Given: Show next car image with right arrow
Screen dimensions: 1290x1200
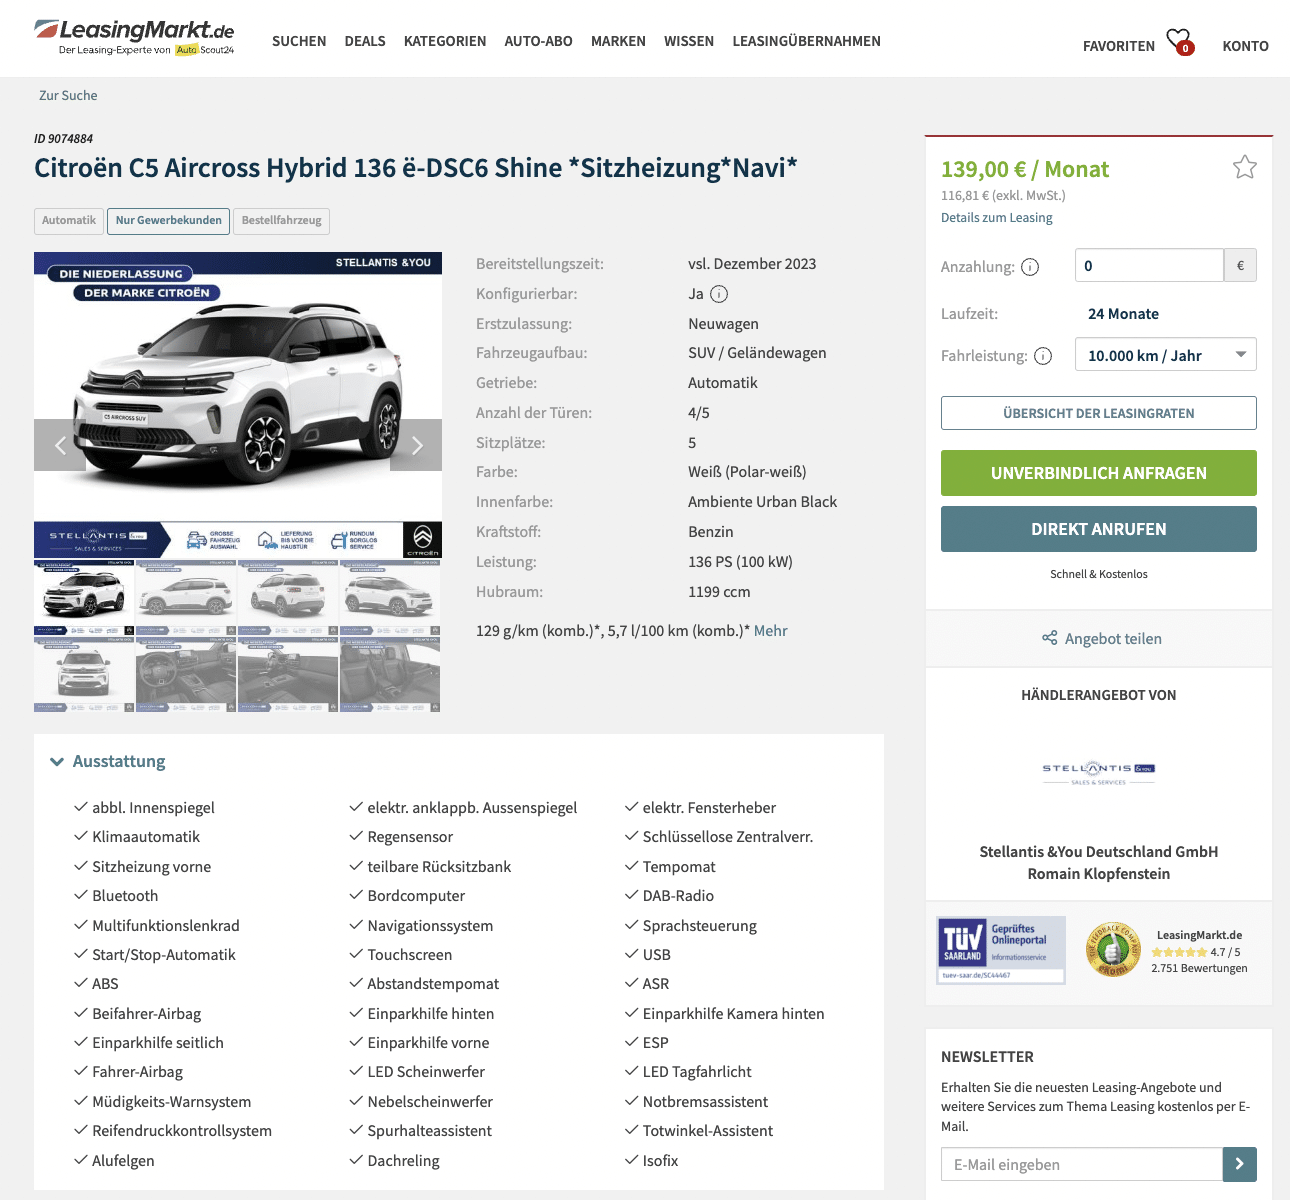Looking at the screenshot, I should (417, 445).
